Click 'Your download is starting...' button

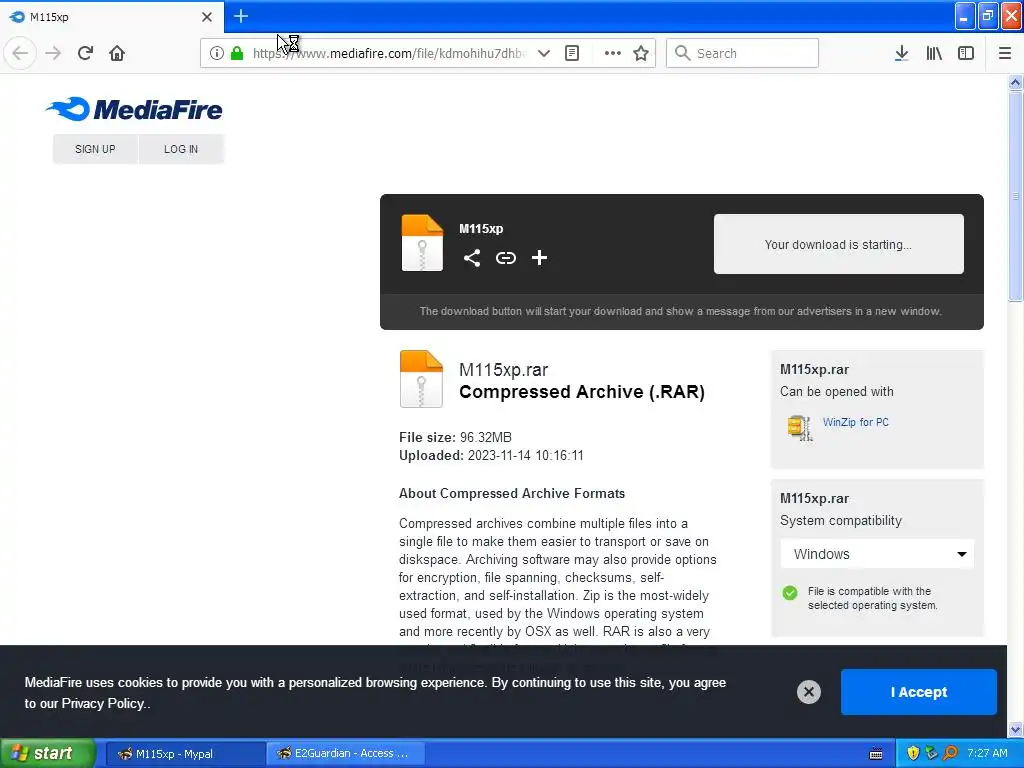pyautogui.click(x=839, y=244)
